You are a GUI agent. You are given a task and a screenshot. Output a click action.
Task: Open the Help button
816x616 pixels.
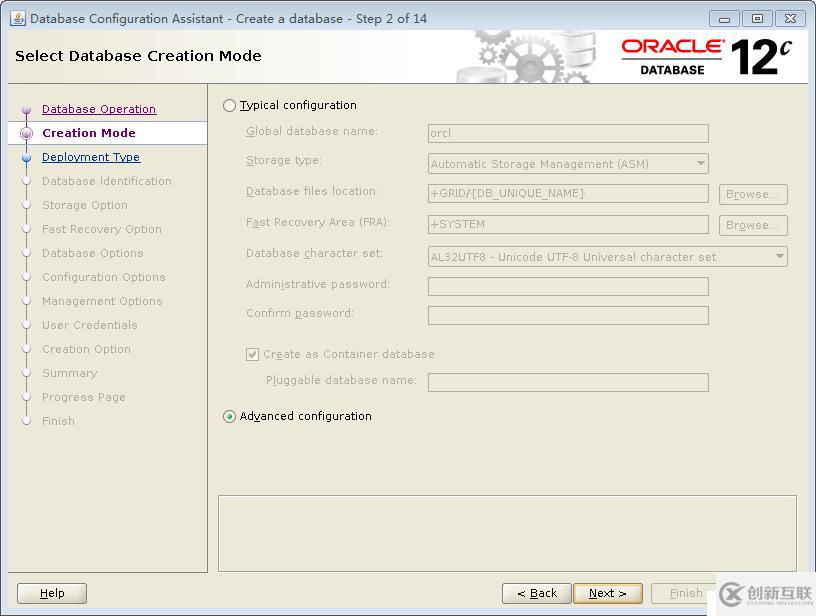(52, 593)
